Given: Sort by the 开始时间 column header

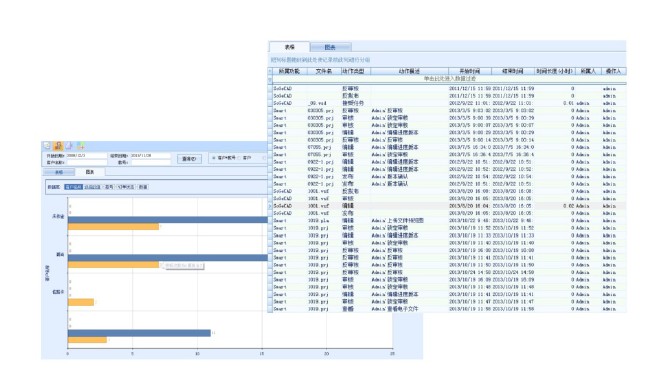Looking at the screenshot, I should coord(470,71).
